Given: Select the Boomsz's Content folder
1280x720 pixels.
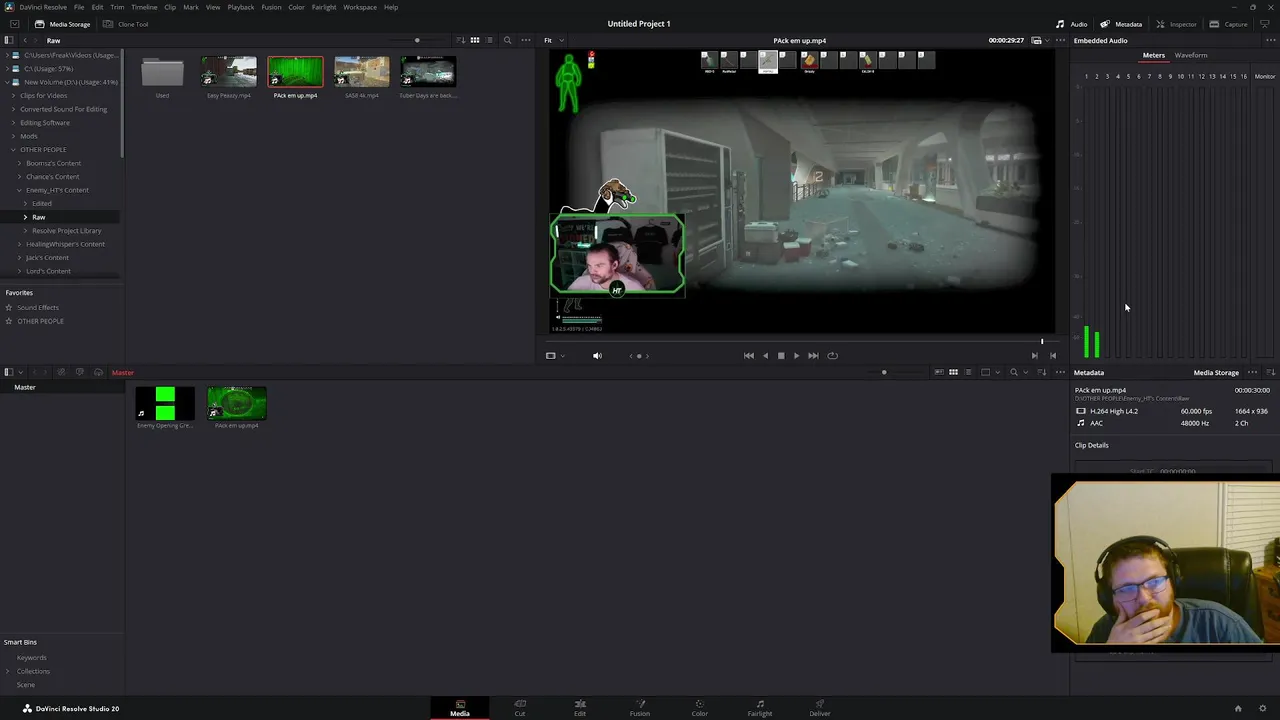Looking at the screenshot, I should (x=54, y=163).
